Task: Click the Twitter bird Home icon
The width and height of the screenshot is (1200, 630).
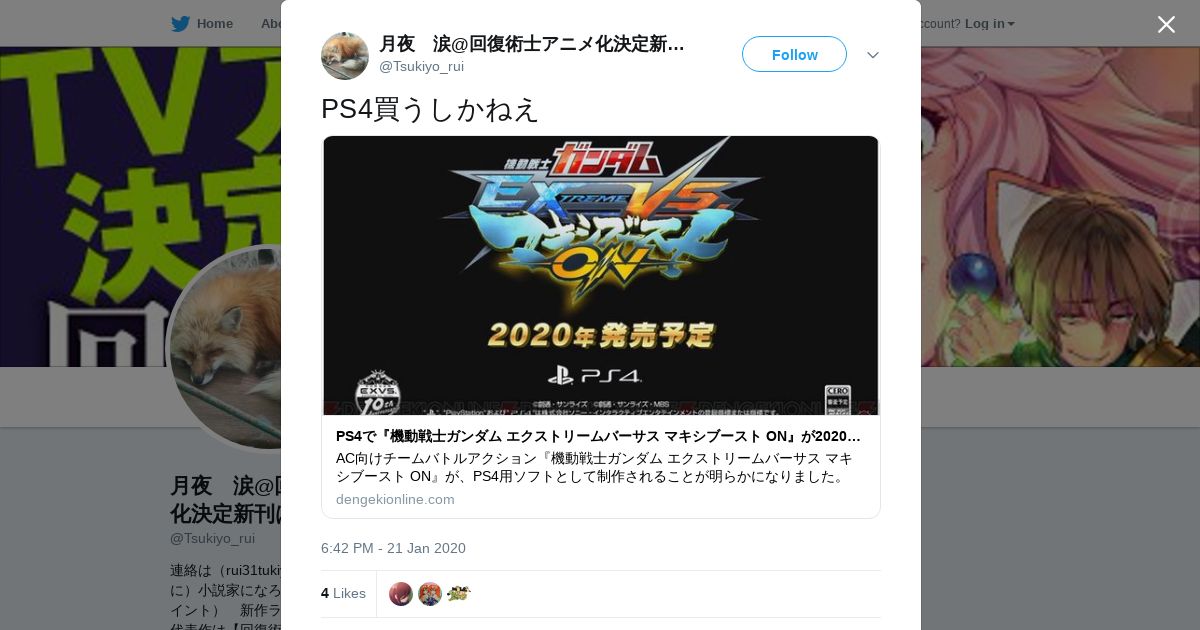Action: point(180,24)
